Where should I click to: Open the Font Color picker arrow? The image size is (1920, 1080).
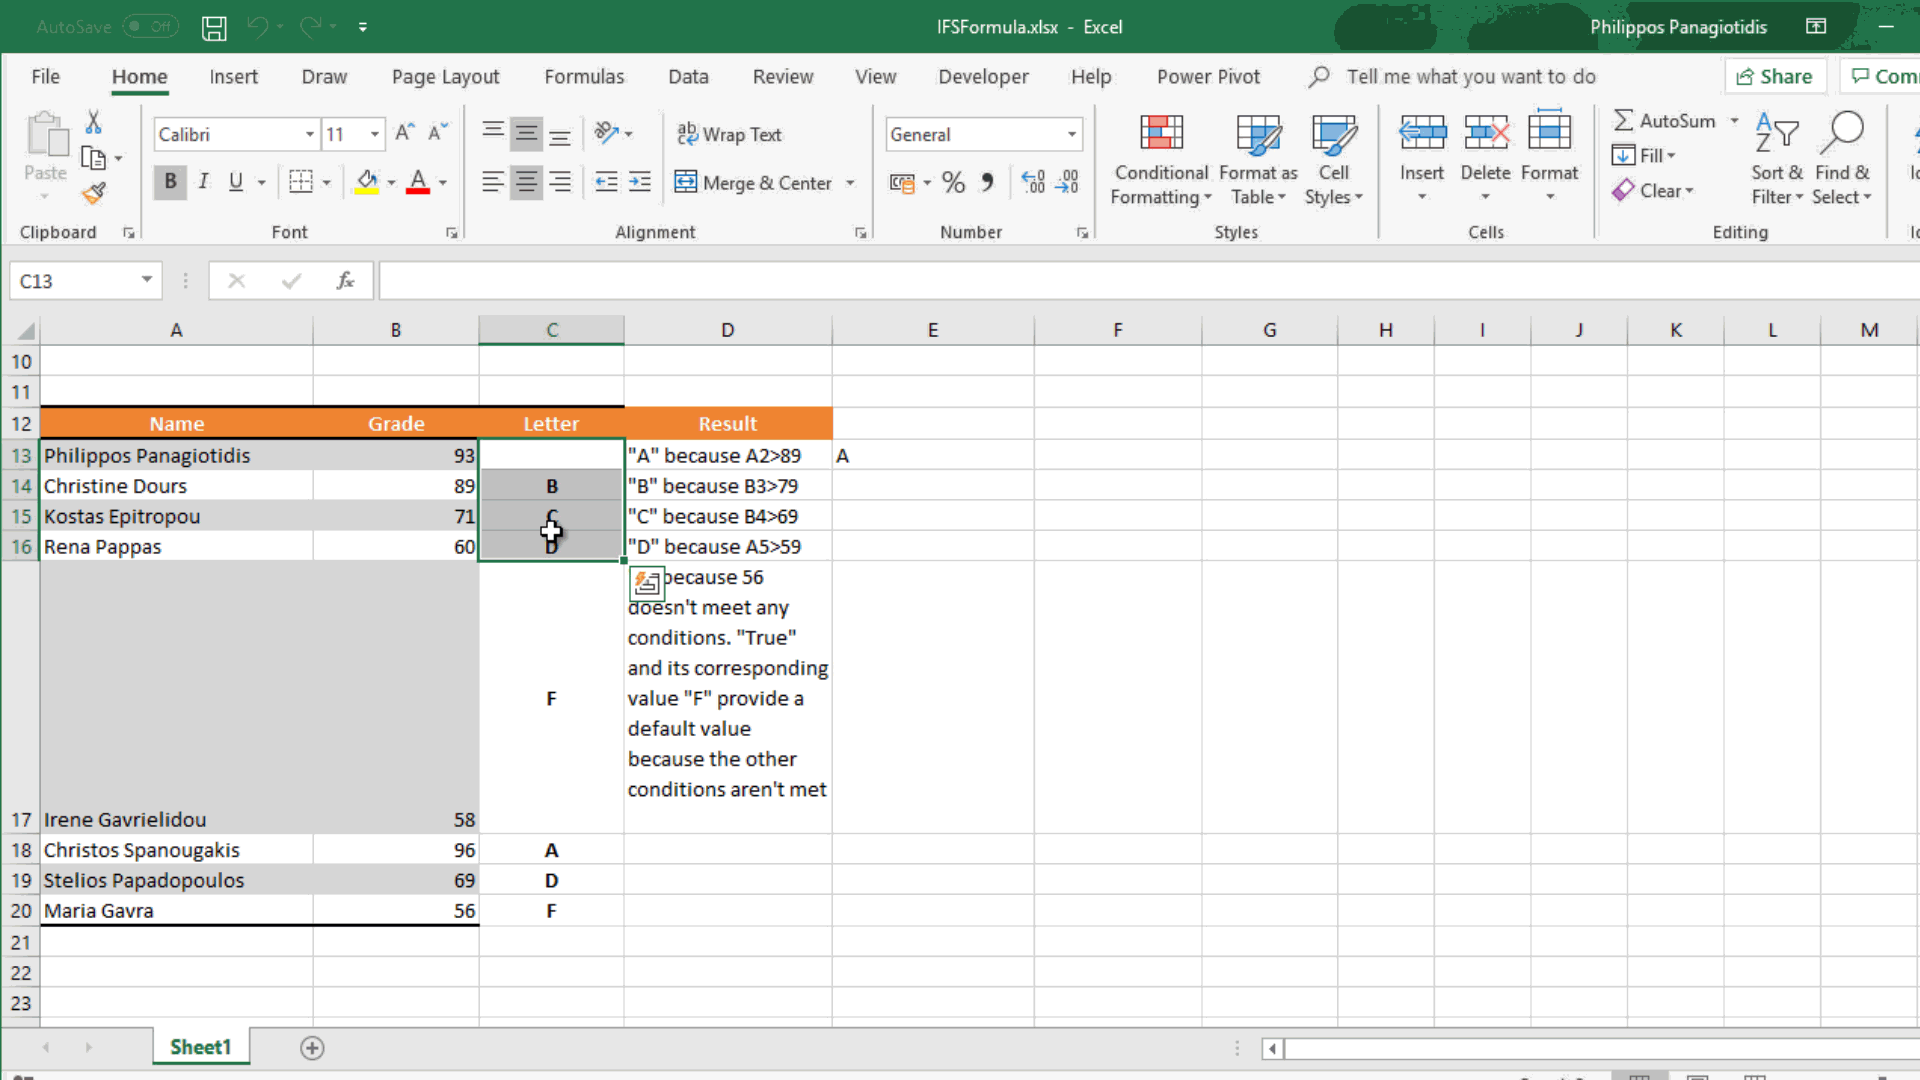tap(443, 181)
